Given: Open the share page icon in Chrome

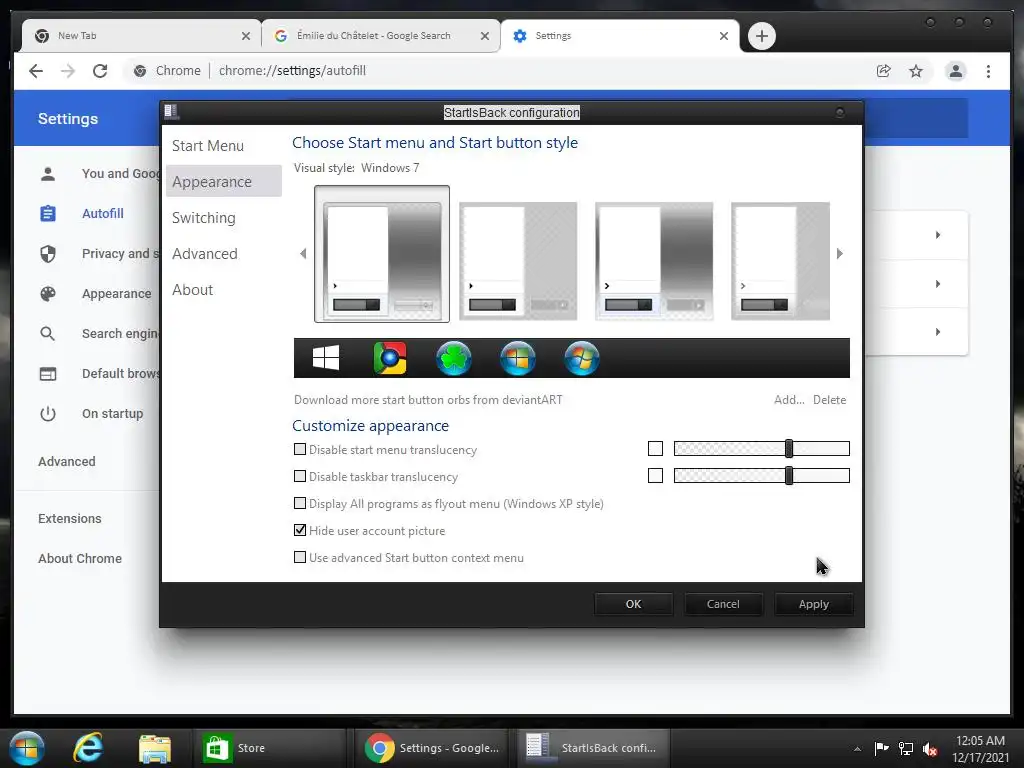Looking at the screenshot, I should (884, 71).
